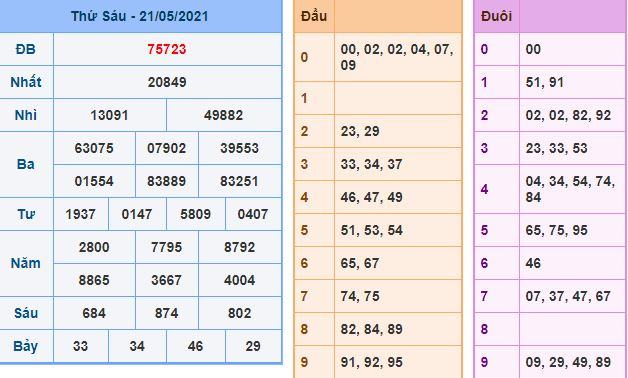
Task: Click the '04, 34, 54, 74, 84' cell
Action: coord(572,189)
